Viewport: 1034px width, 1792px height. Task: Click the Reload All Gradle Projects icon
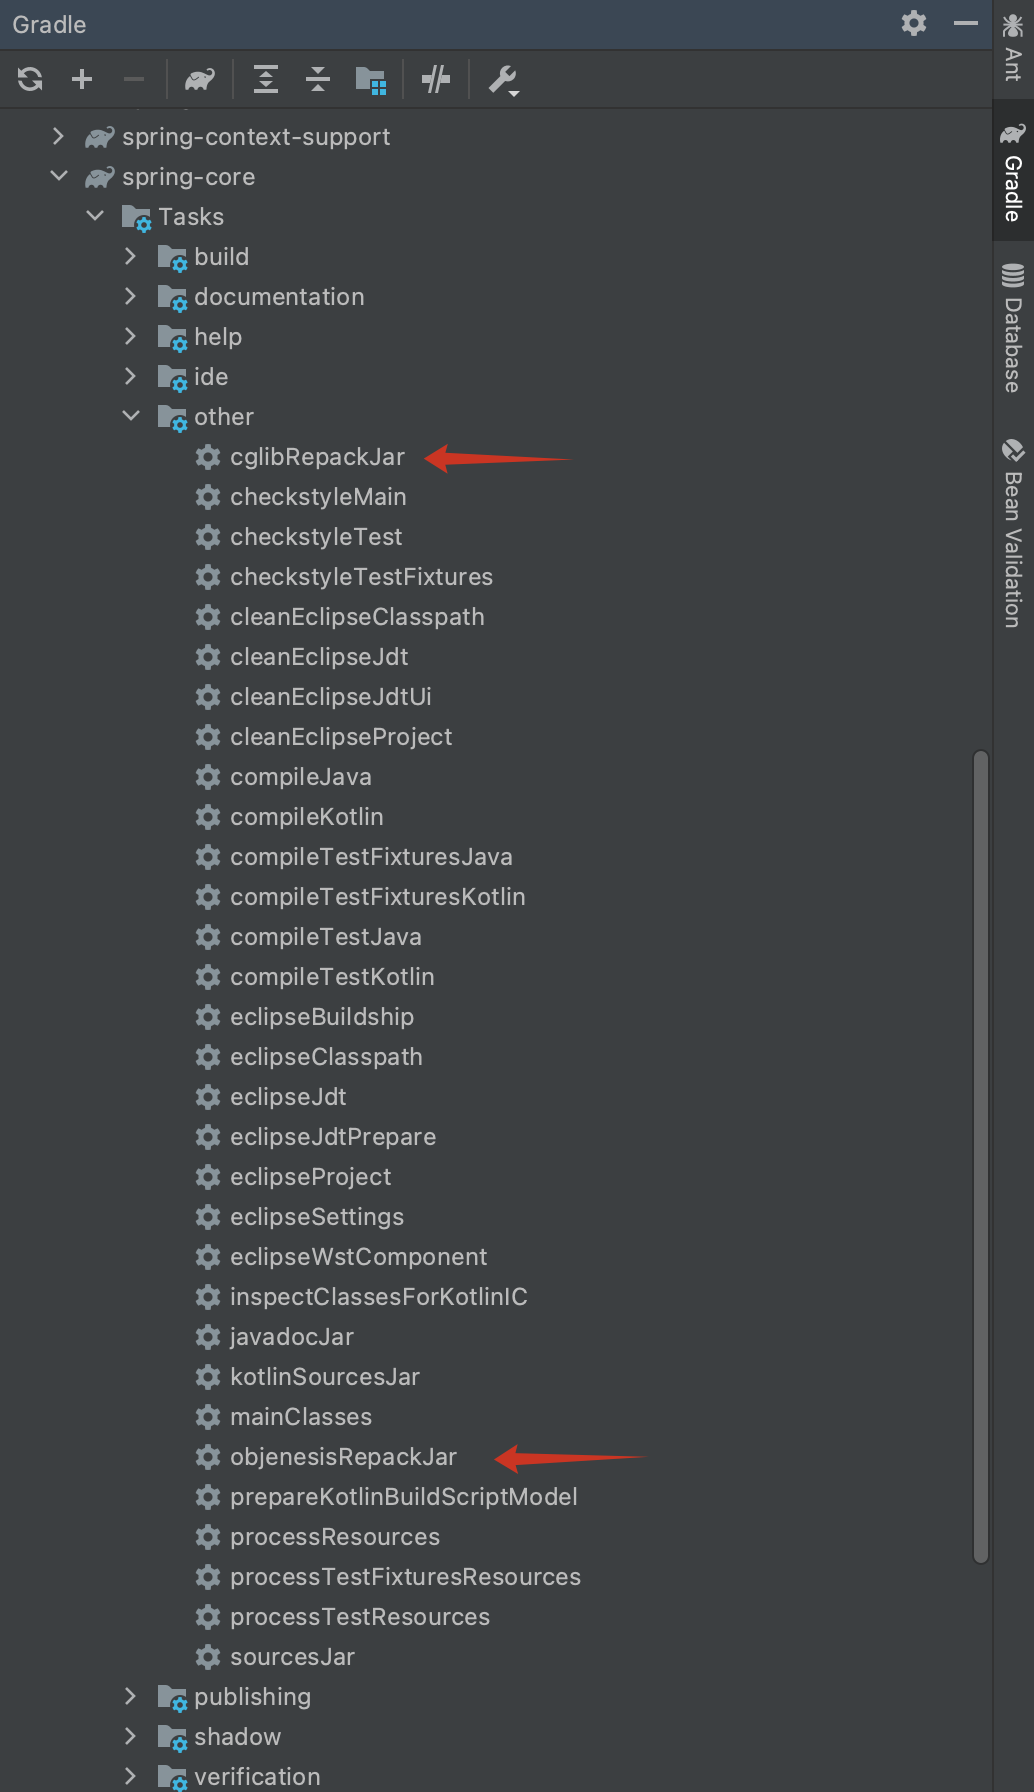(x=30, y=79)
